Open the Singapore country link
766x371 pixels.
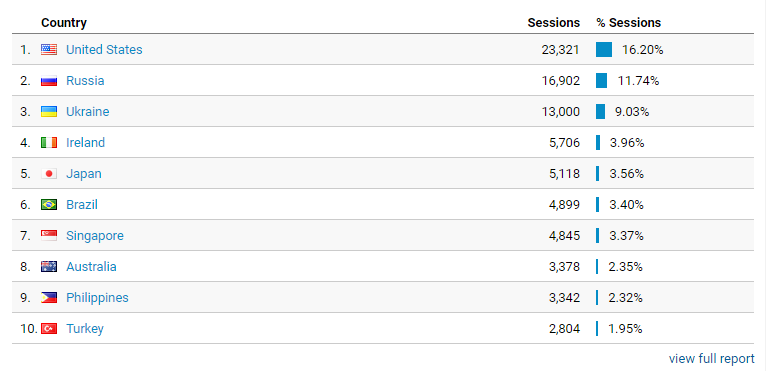95,236
